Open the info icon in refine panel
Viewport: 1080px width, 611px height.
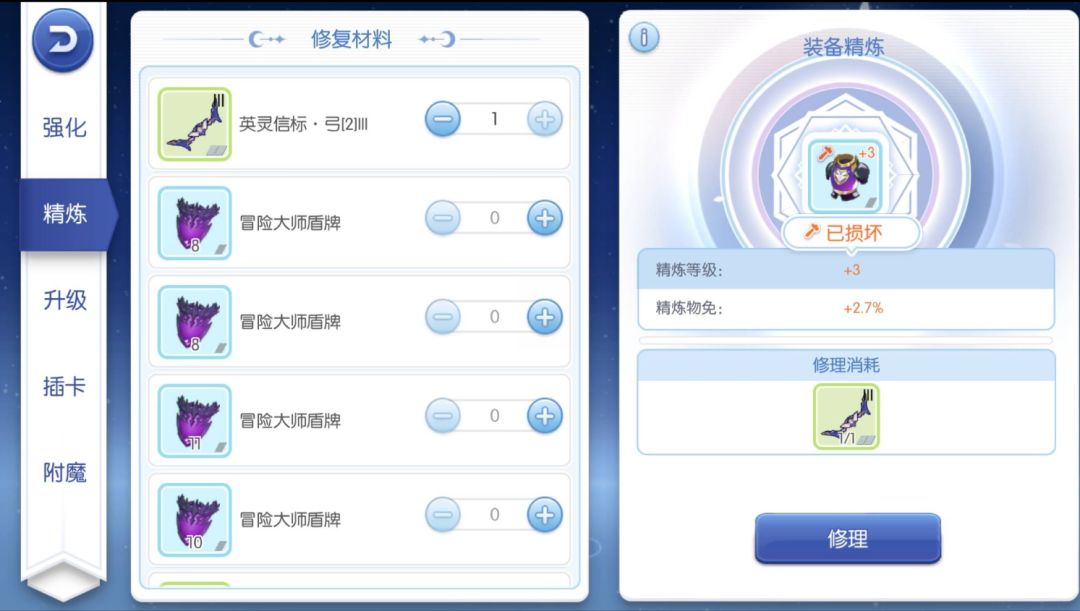click(644, 37)
